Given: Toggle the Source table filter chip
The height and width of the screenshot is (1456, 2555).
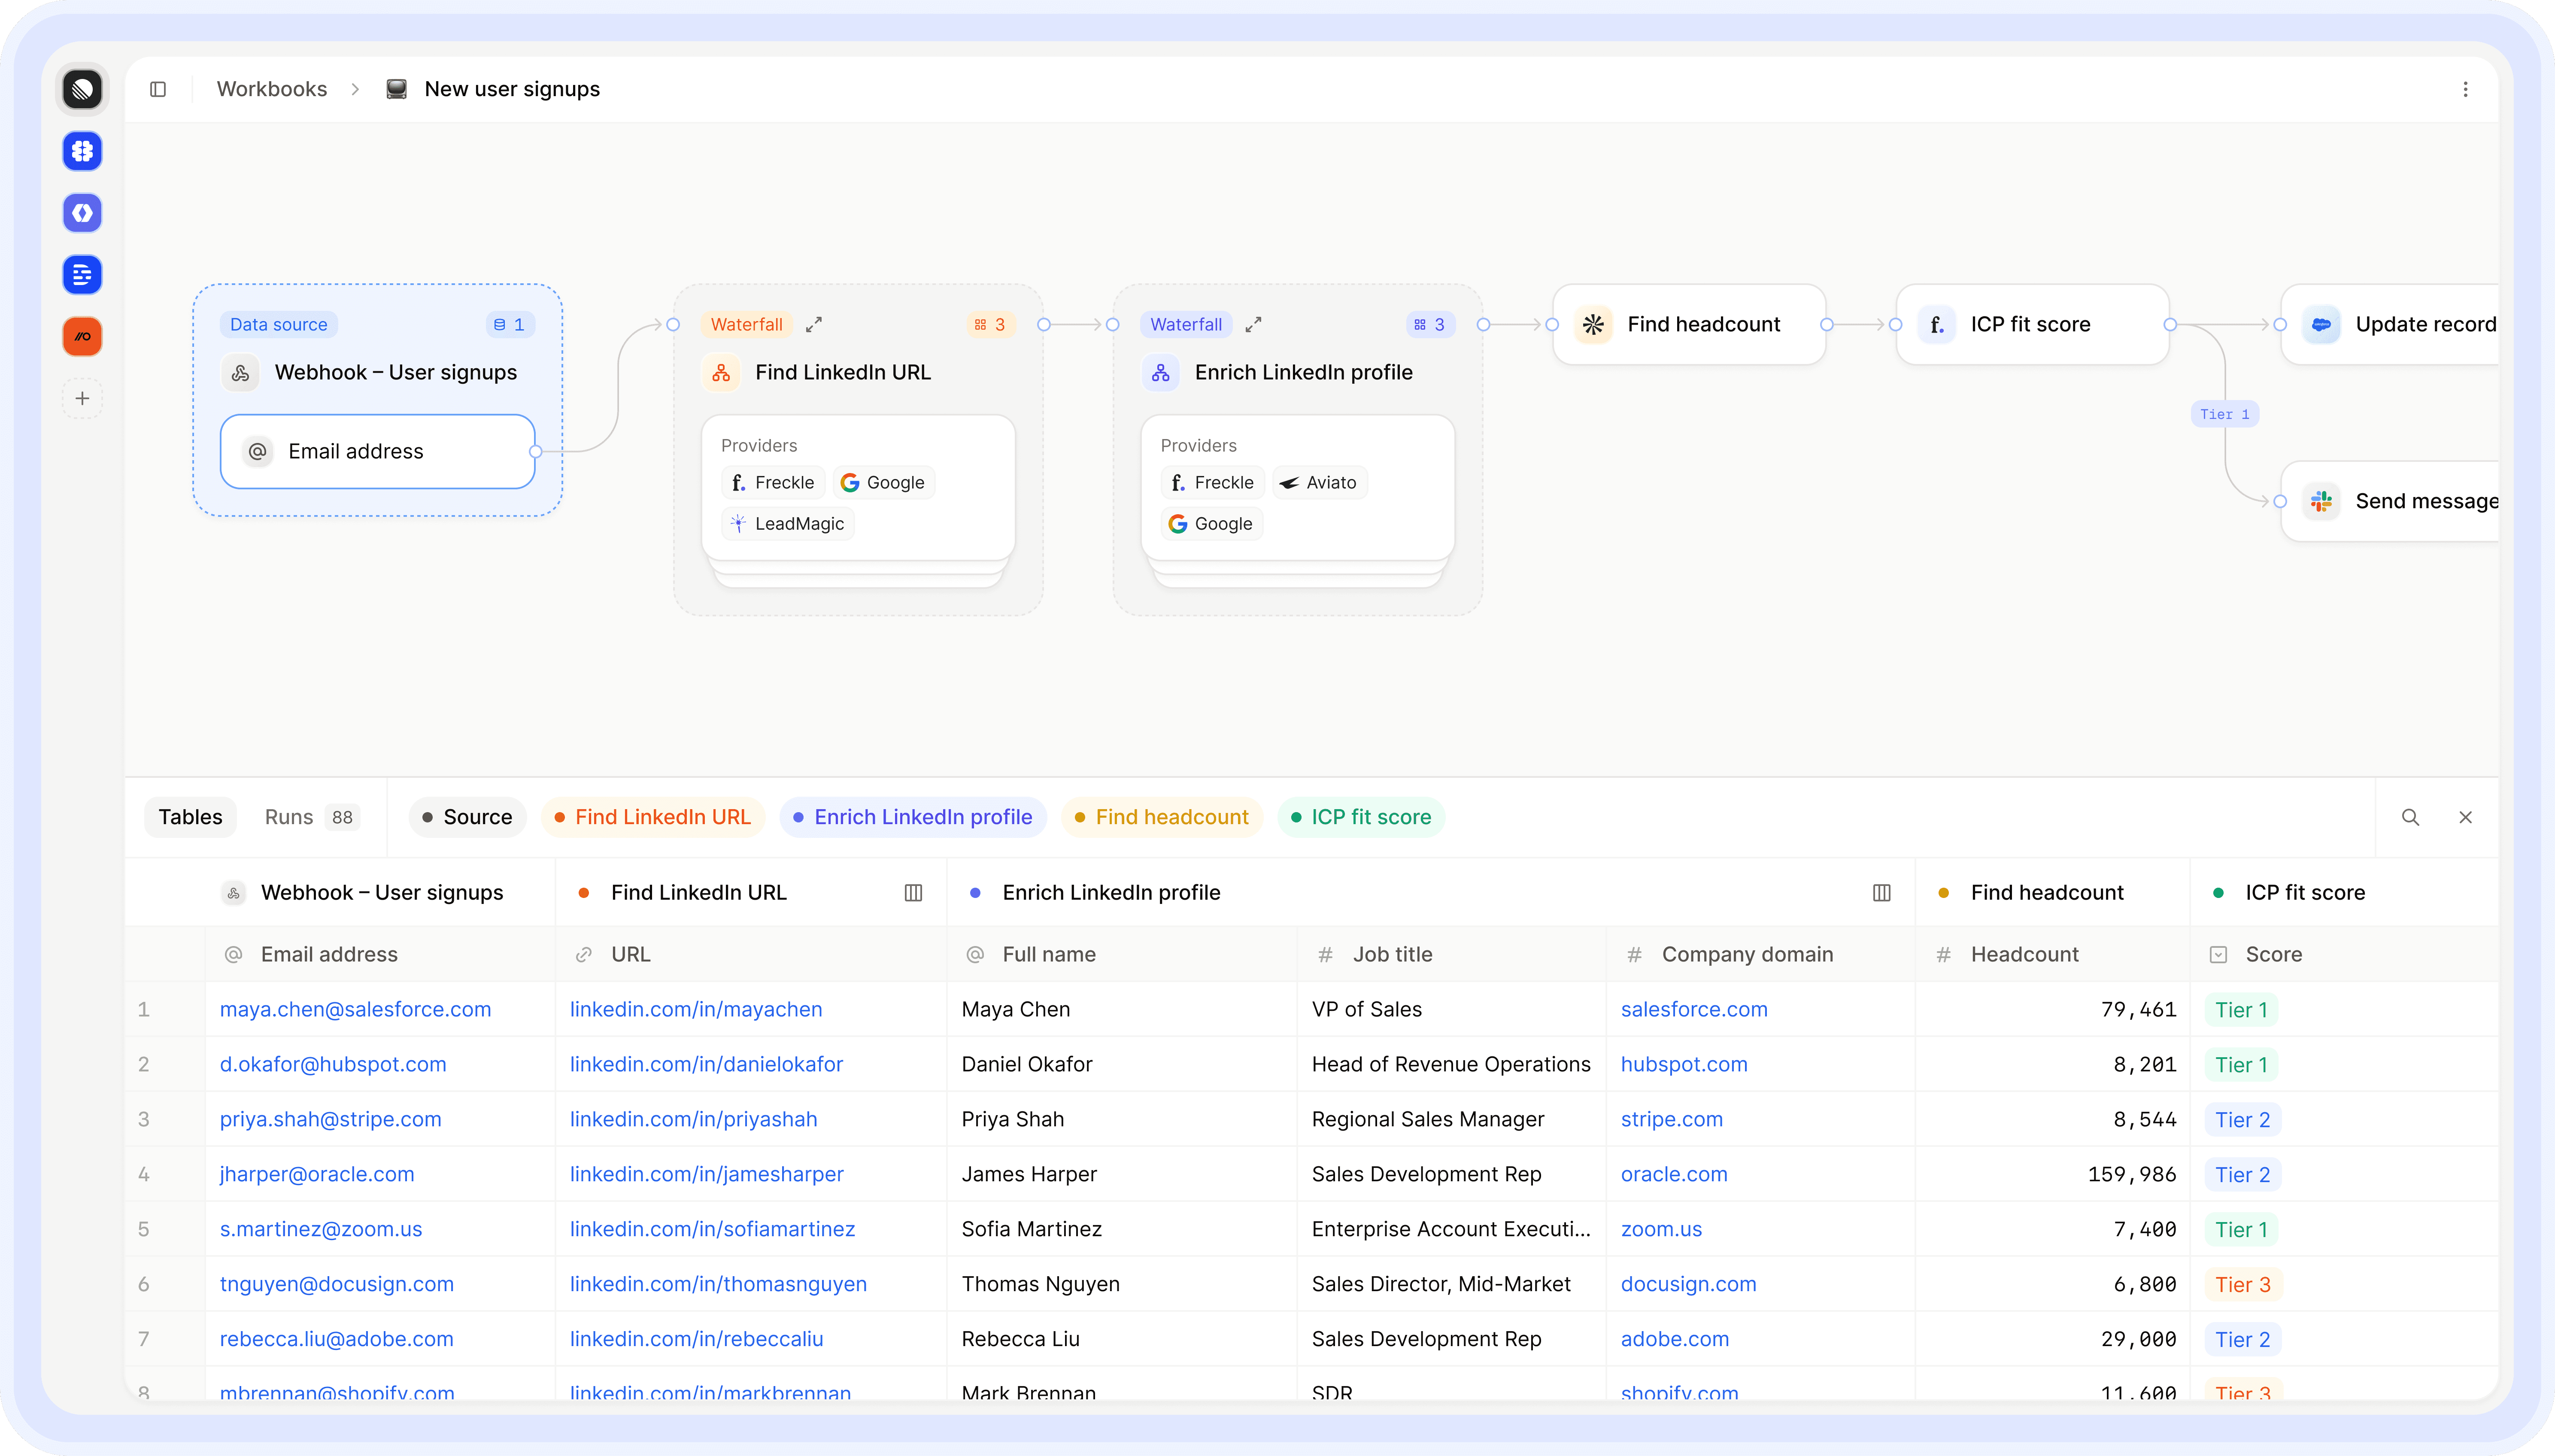Looking at the screenshot, I should 467,817.
